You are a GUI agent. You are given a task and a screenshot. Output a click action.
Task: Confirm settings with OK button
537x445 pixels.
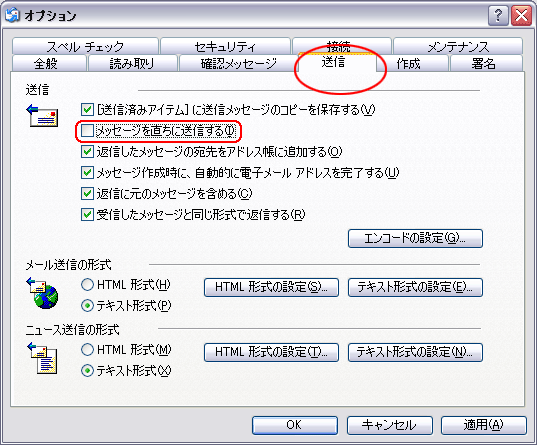point(295,425)
